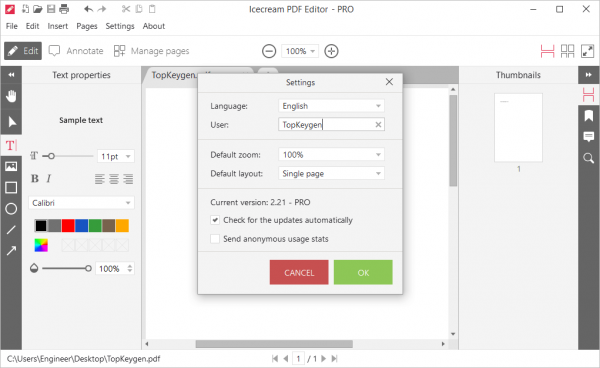This screenshot has height=368, width=600.
Task: Open the About menu
Action: [154, 26]
